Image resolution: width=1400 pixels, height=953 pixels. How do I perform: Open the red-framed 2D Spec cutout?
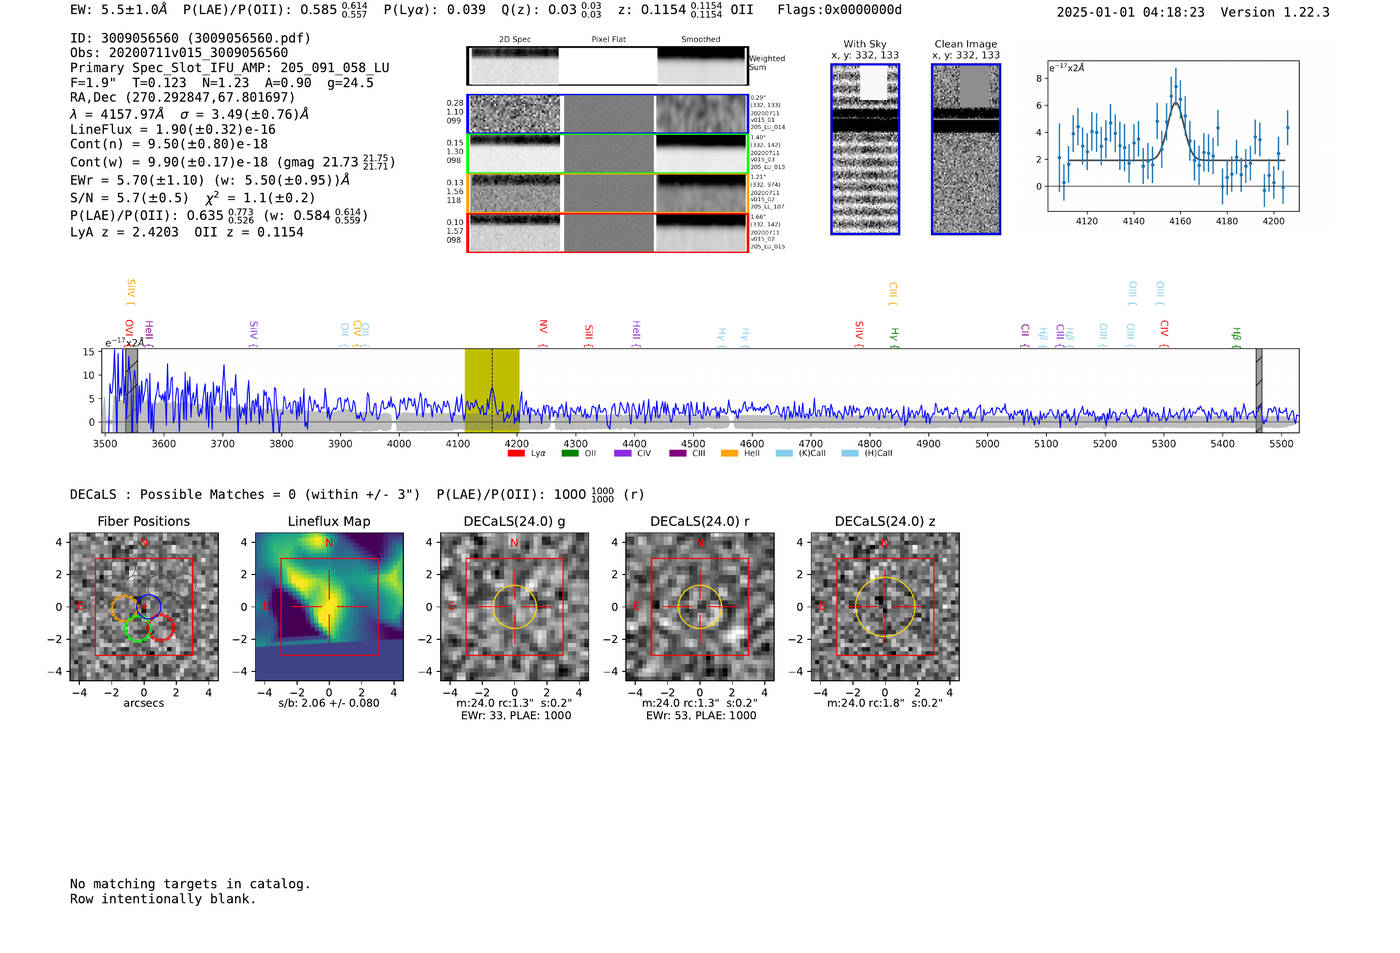(515, 233)
